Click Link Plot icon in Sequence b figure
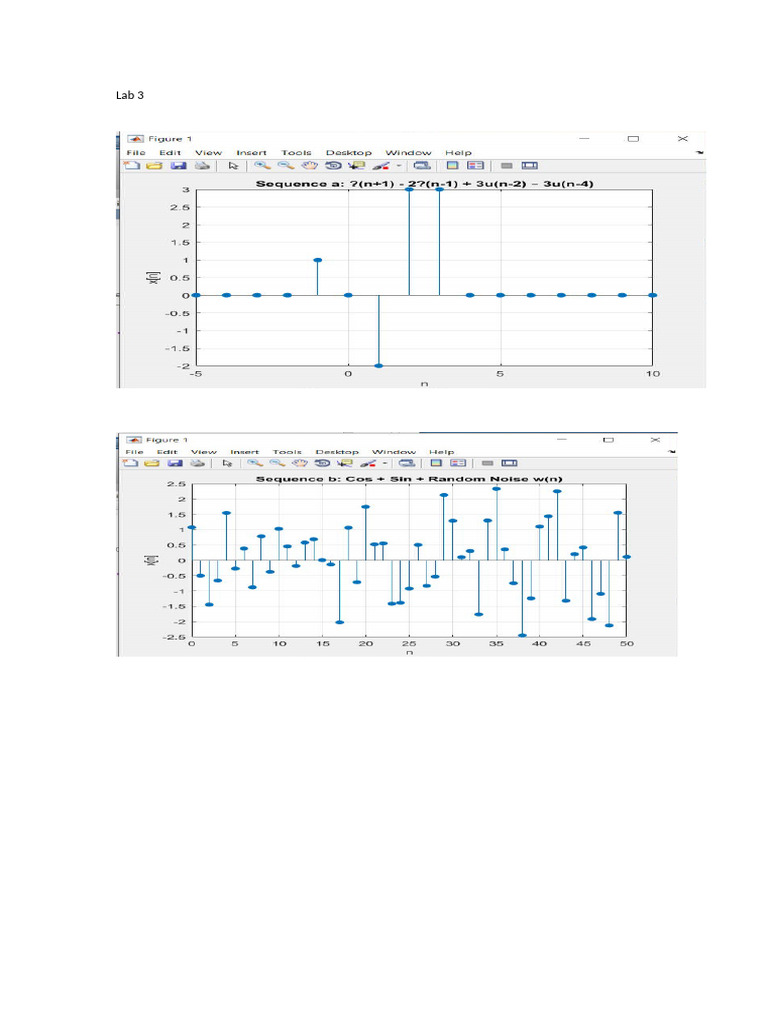The width and height of the screenshot is (768, 1024). click(x=407, y=463)
